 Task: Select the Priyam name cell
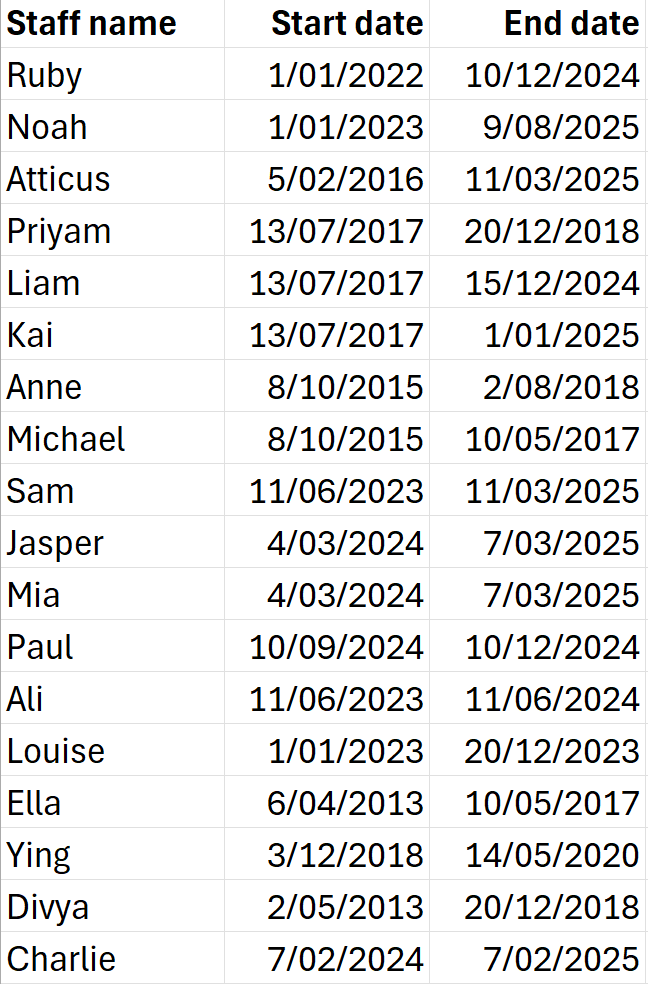59,231
